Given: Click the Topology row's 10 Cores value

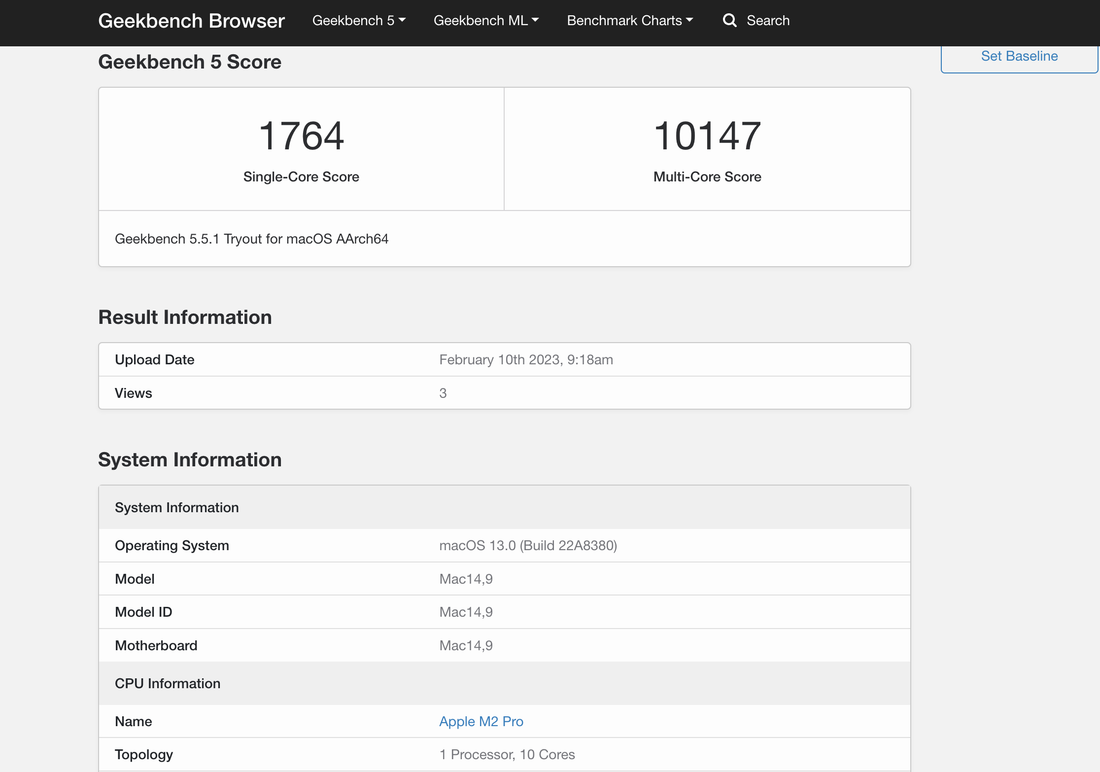Looking at the screenshot, I should tap(507, 754).
